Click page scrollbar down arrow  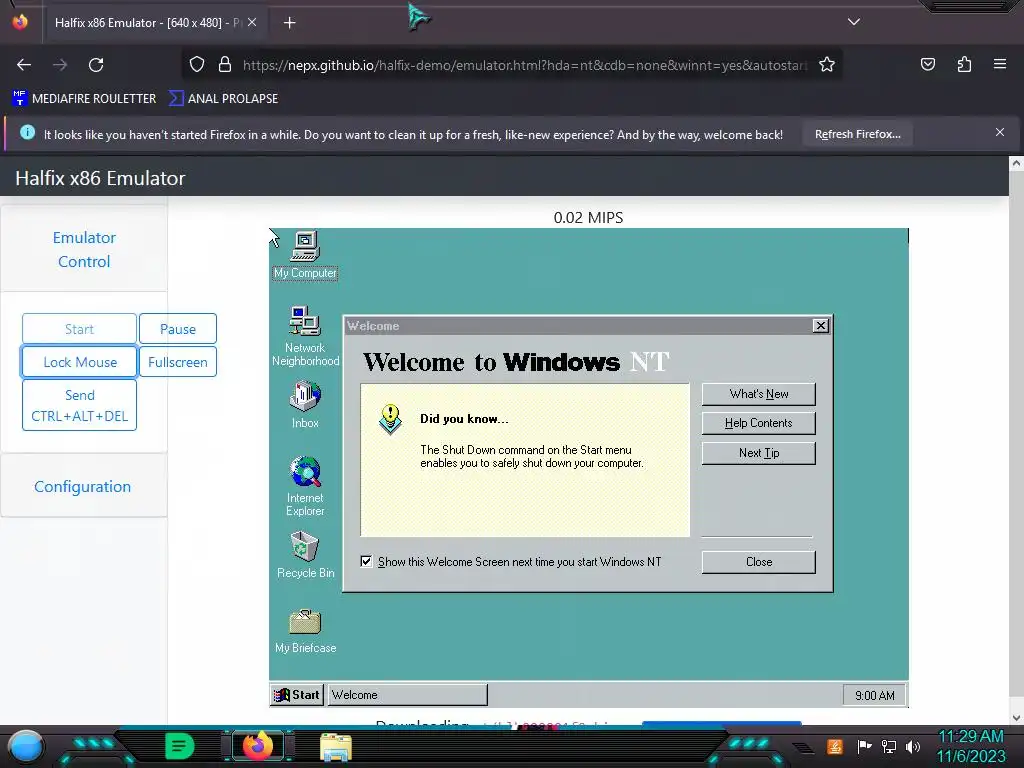click(x=1016, y=718)
